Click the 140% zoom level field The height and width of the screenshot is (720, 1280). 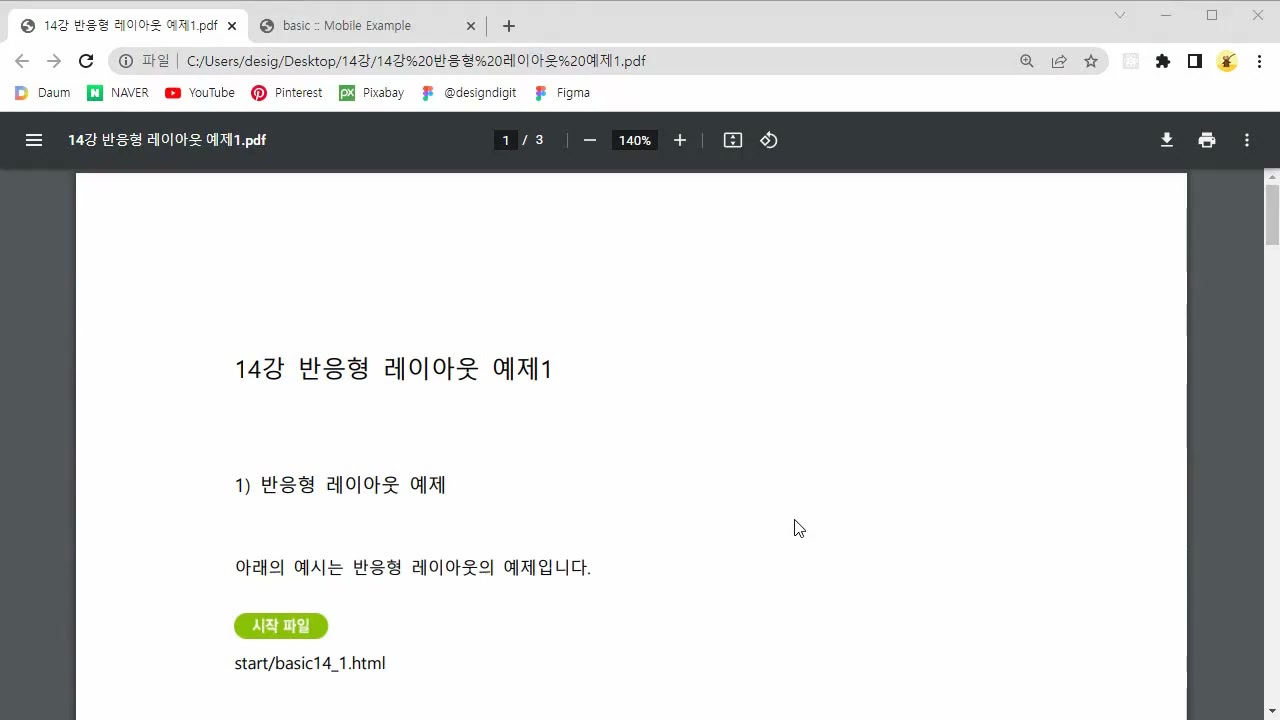(x=634, y=140)
